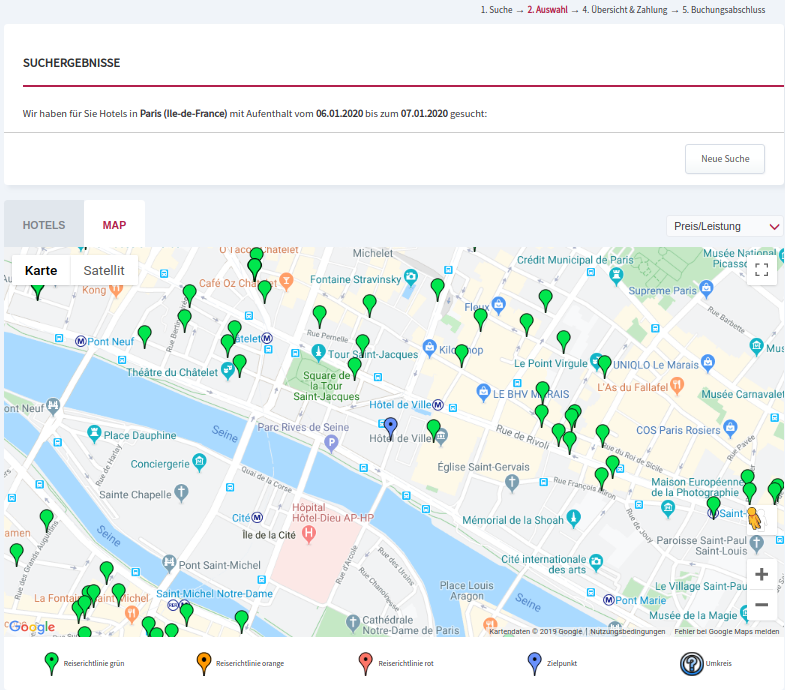The image size is (785, 690).
Task: Click the Reiserichtlinie rot legend marker
Action: pos(366,663)
